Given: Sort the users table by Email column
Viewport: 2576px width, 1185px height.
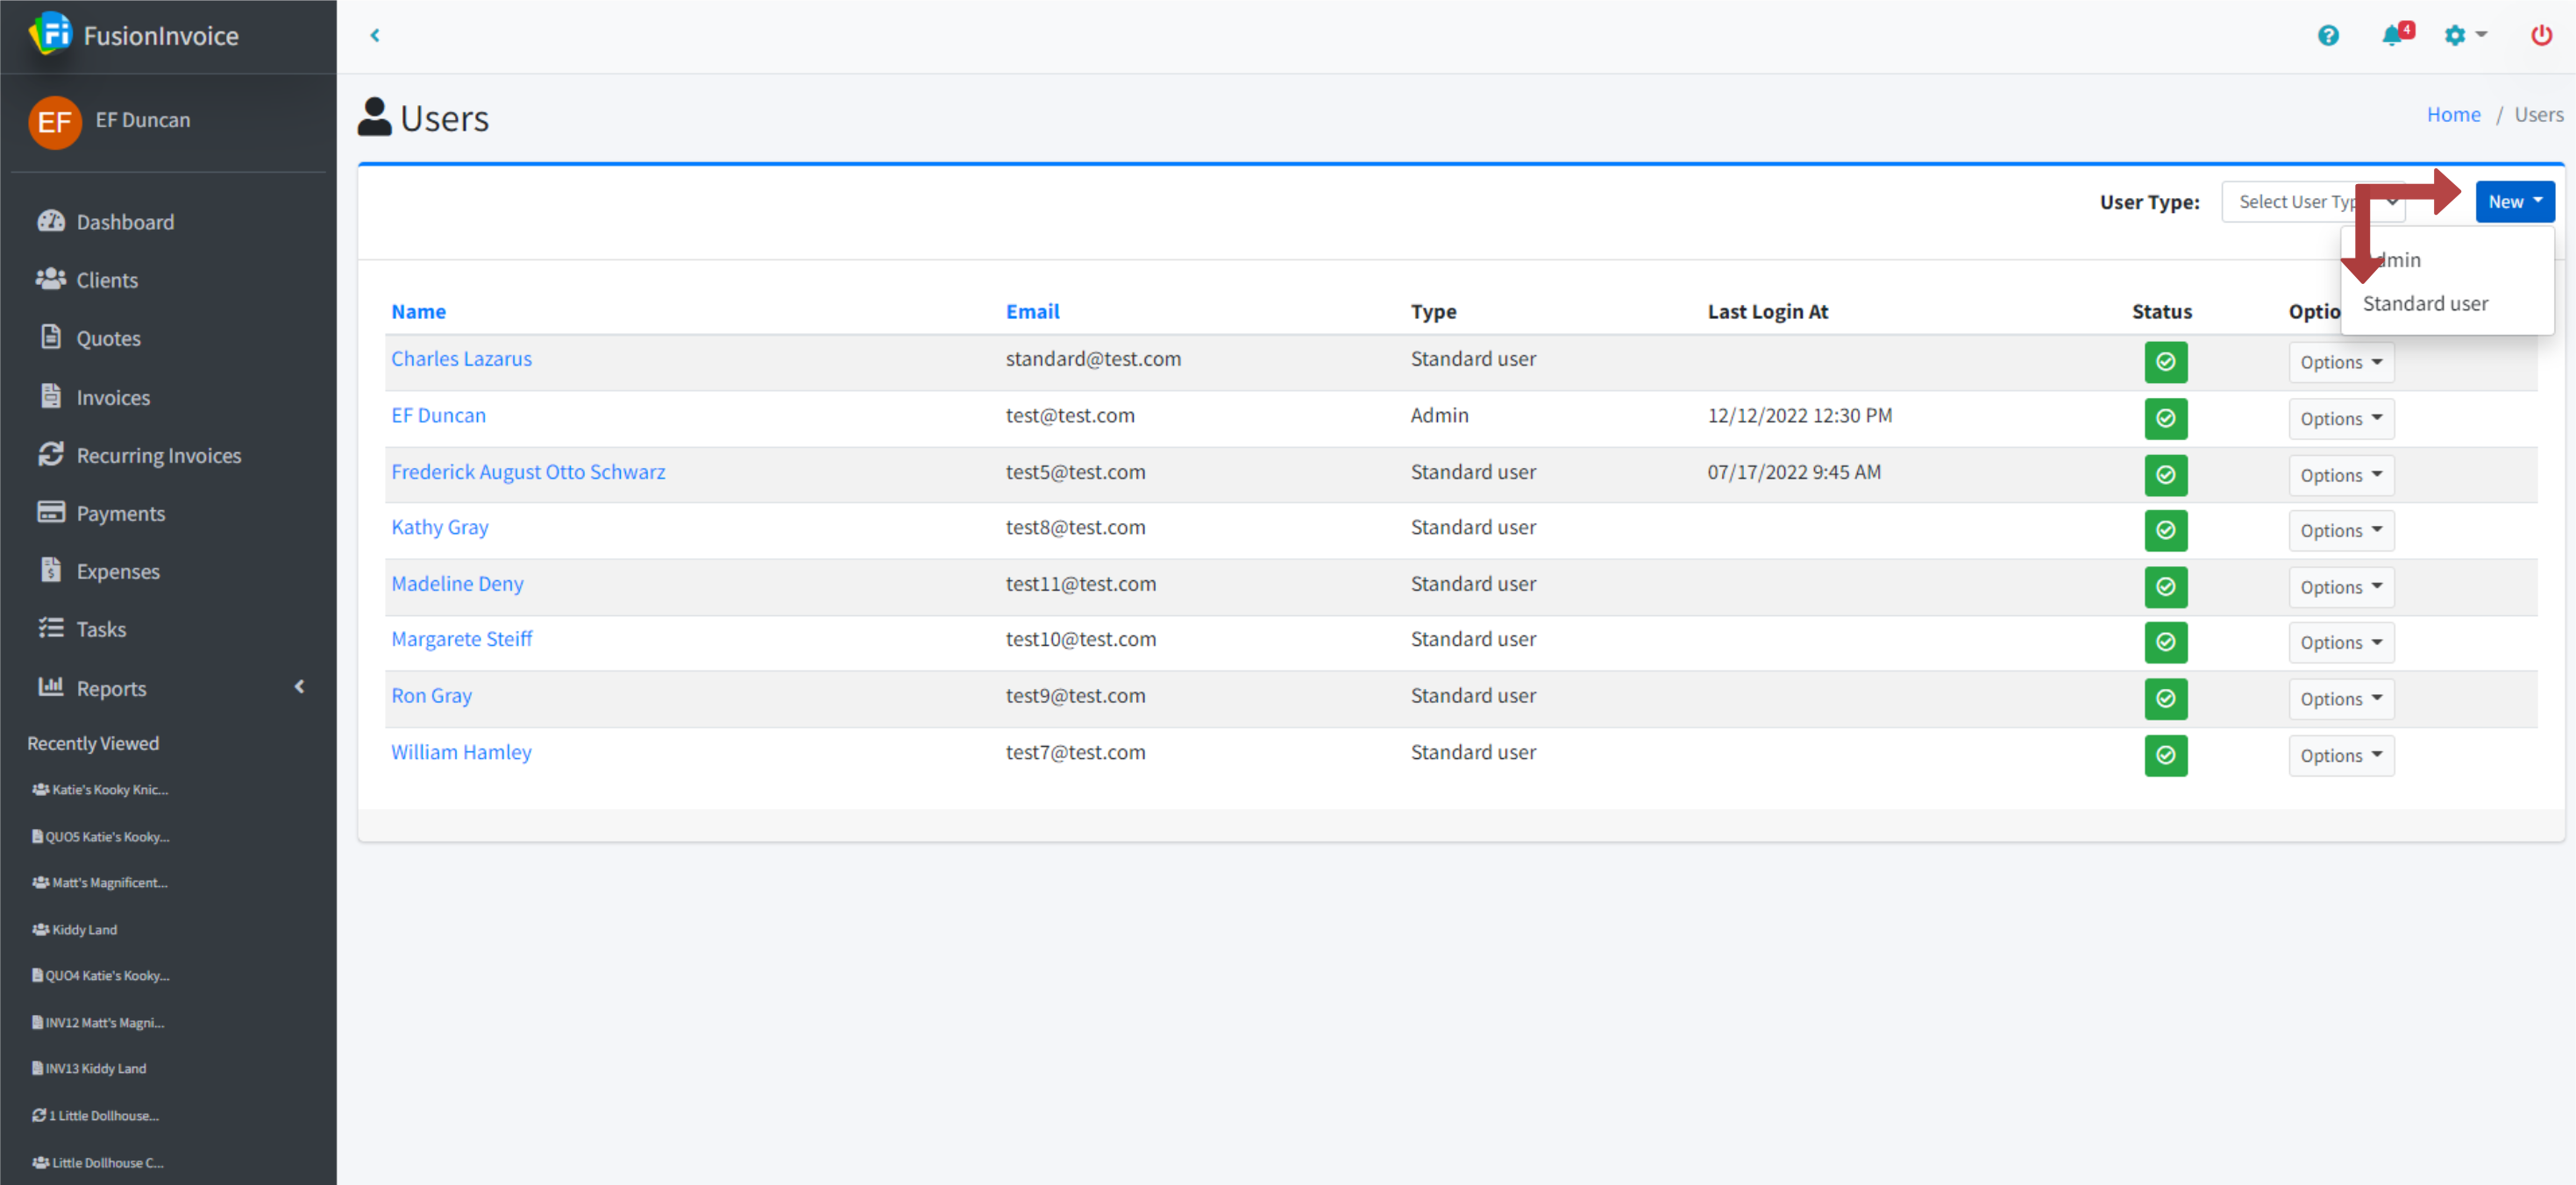Looking at the screenshot, I should click(1032, 312).
